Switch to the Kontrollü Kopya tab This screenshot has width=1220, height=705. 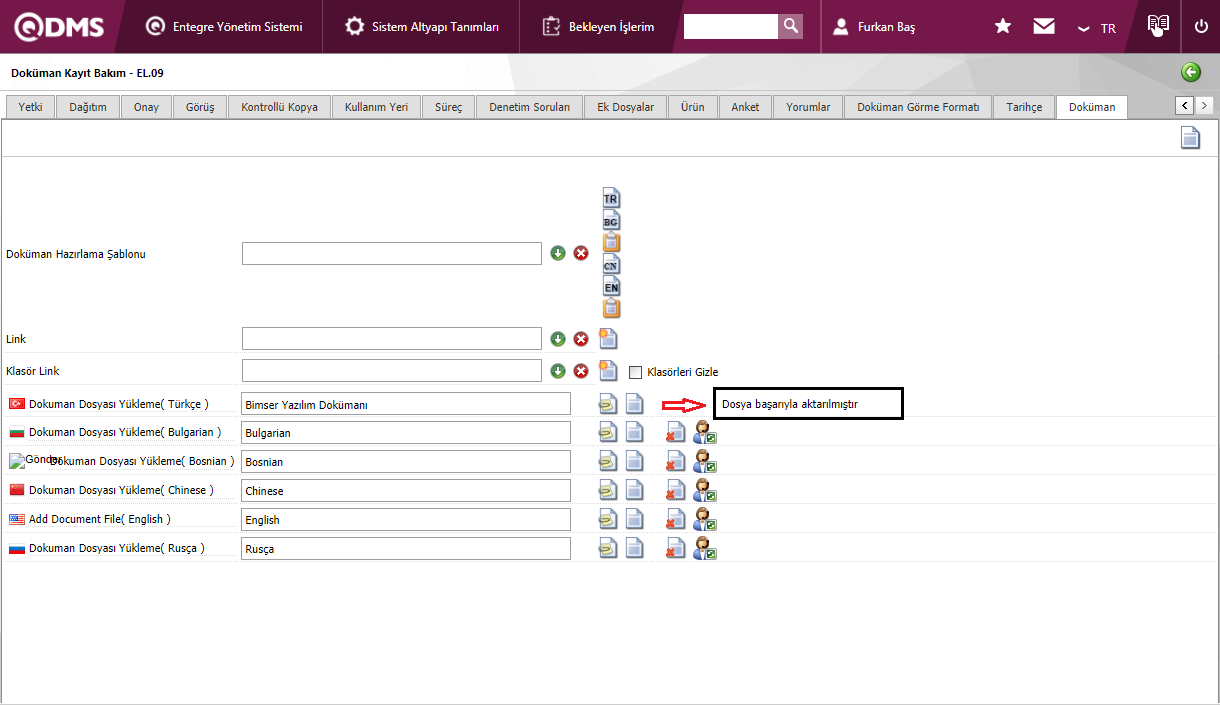click(279, 107)
